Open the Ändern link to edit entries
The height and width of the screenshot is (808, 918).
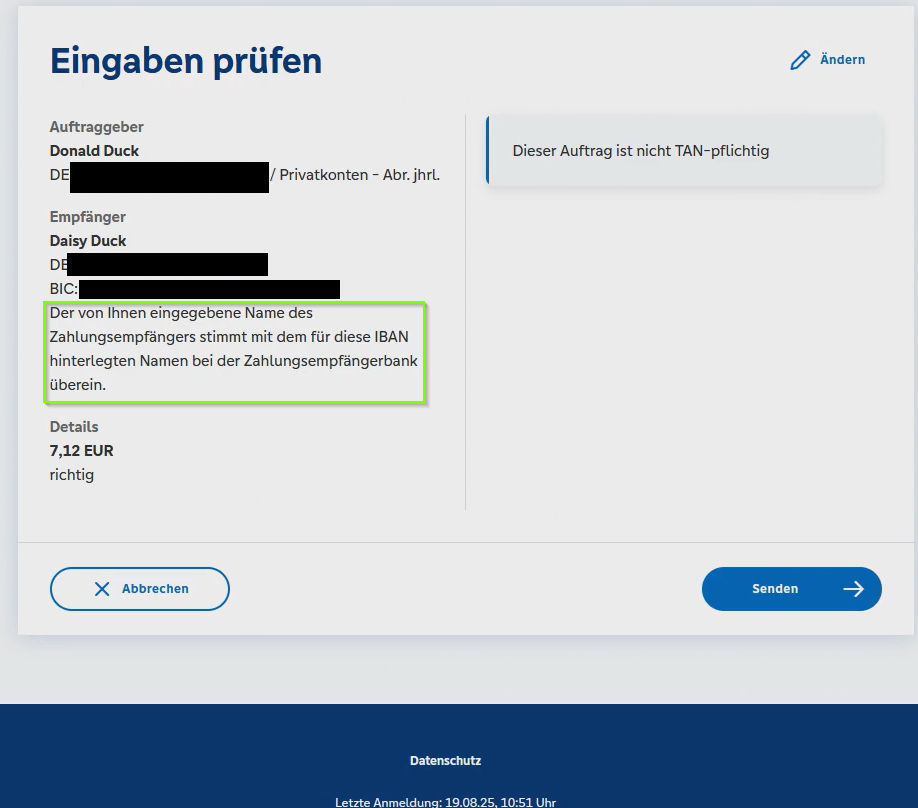[842, 60]
